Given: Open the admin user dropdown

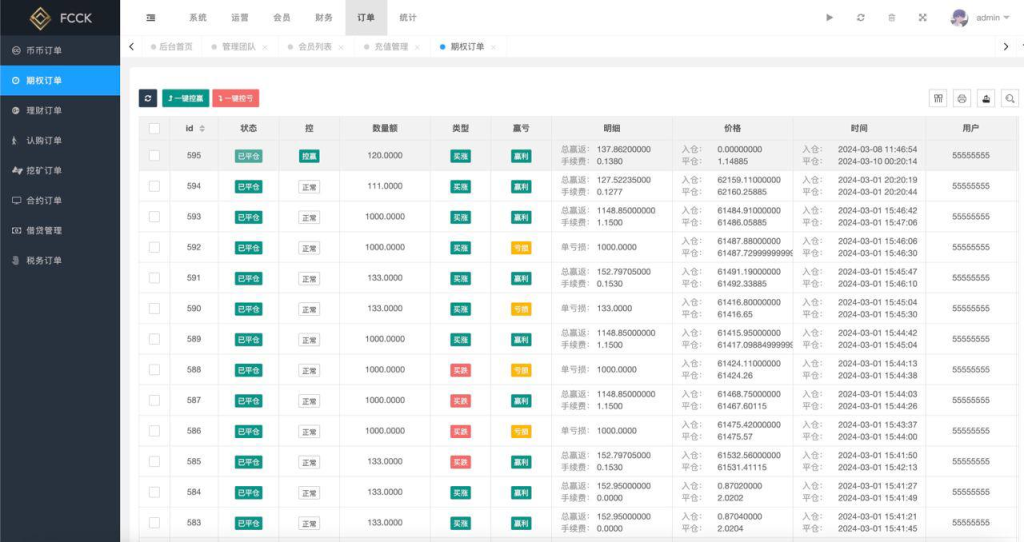Looking at the screenshot, I should pos(993,18).
